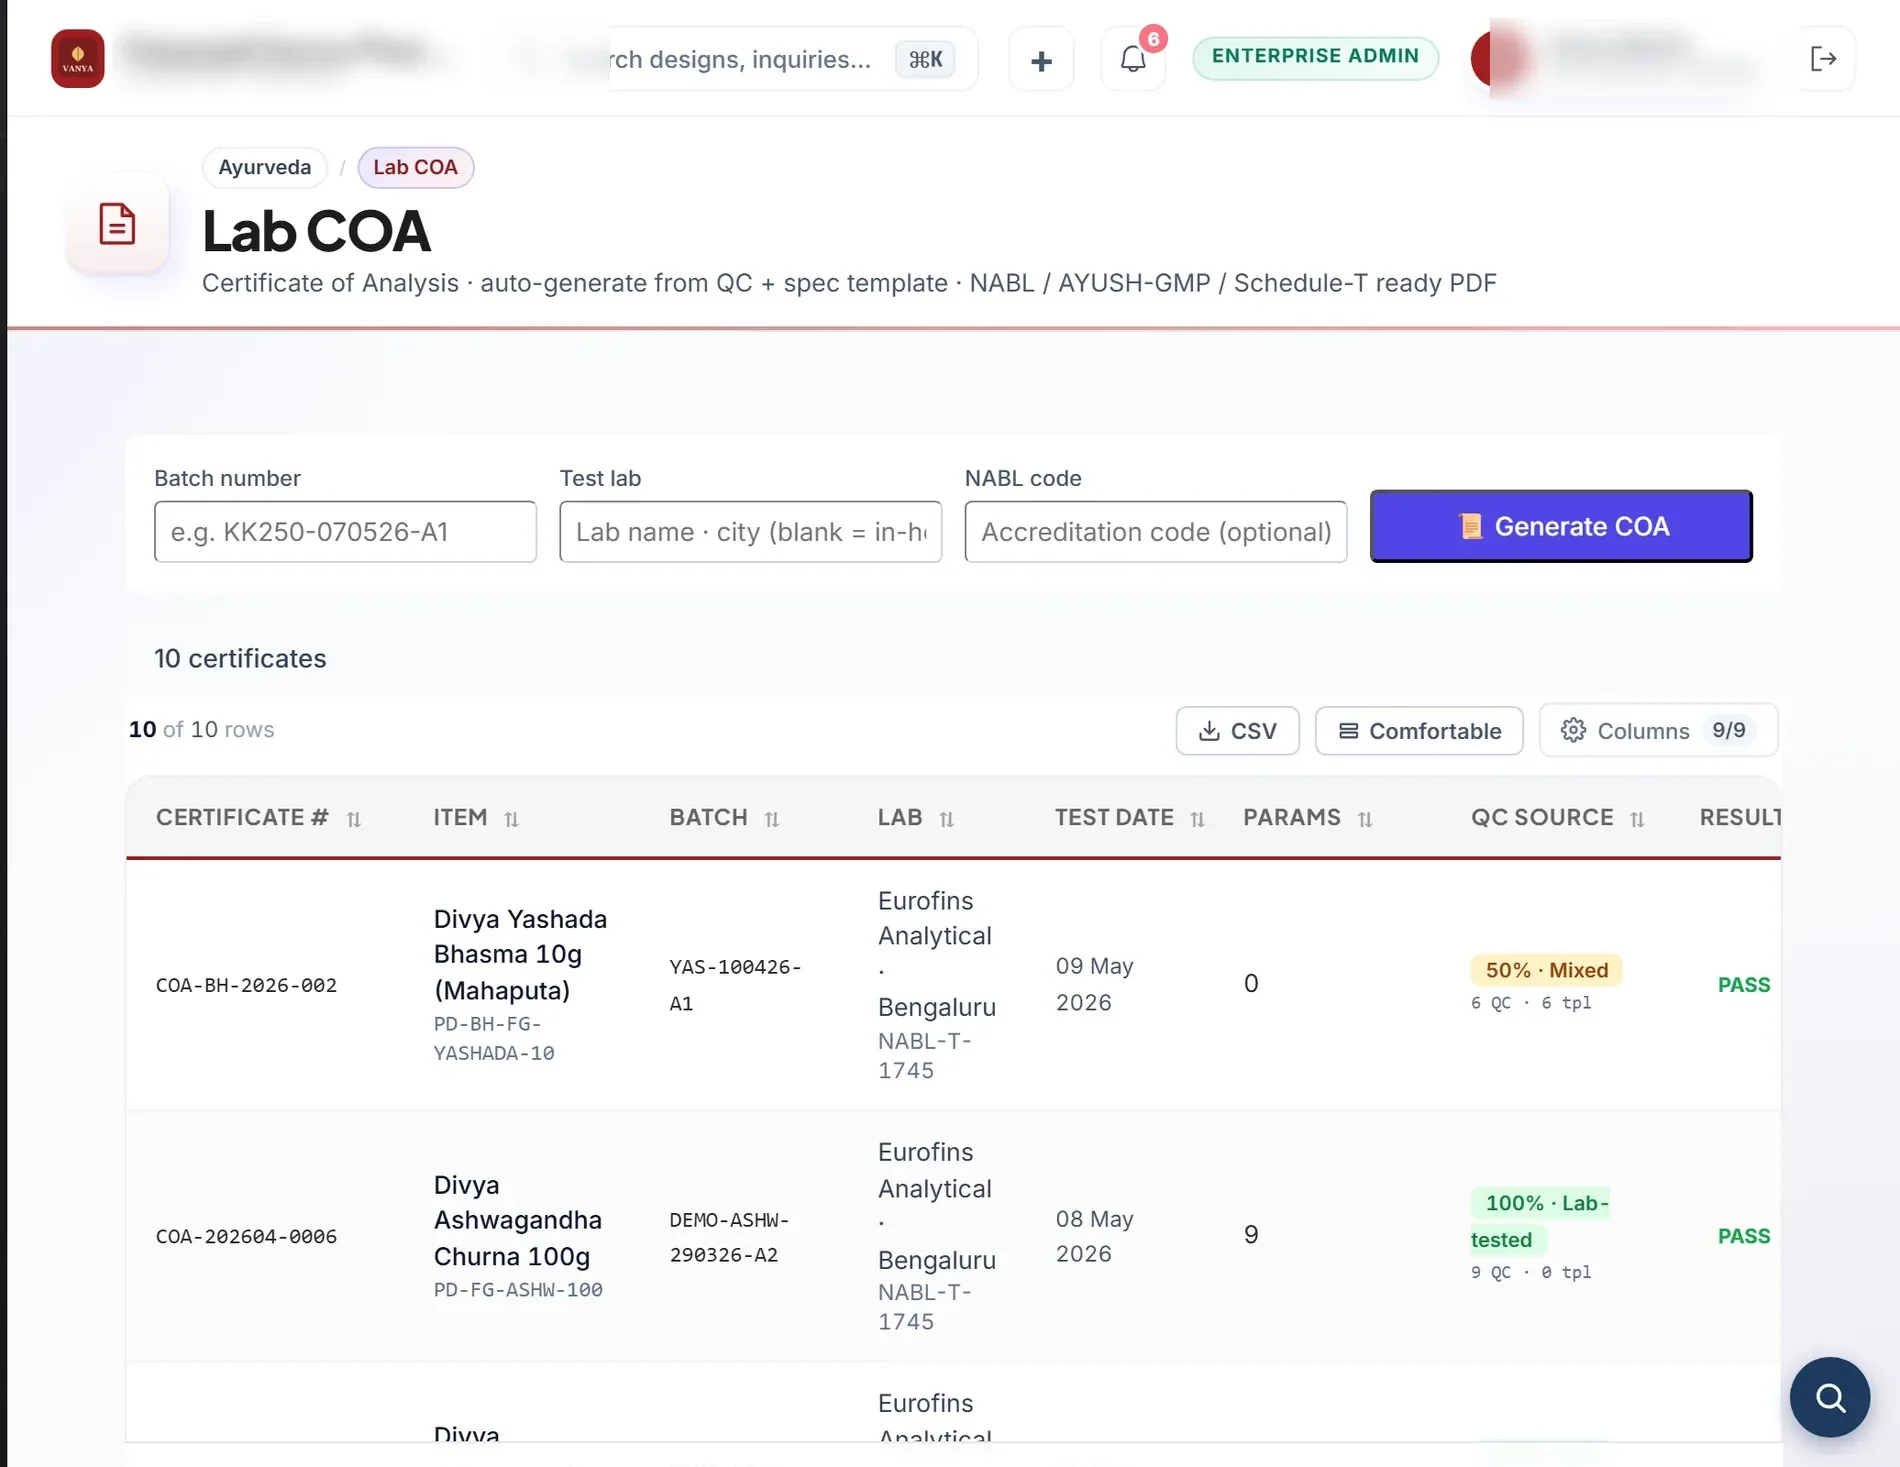Click the logout icon
The width and height of the screenshot is (1900, 1467).
pyautogui.click(x=1824, y=59)
